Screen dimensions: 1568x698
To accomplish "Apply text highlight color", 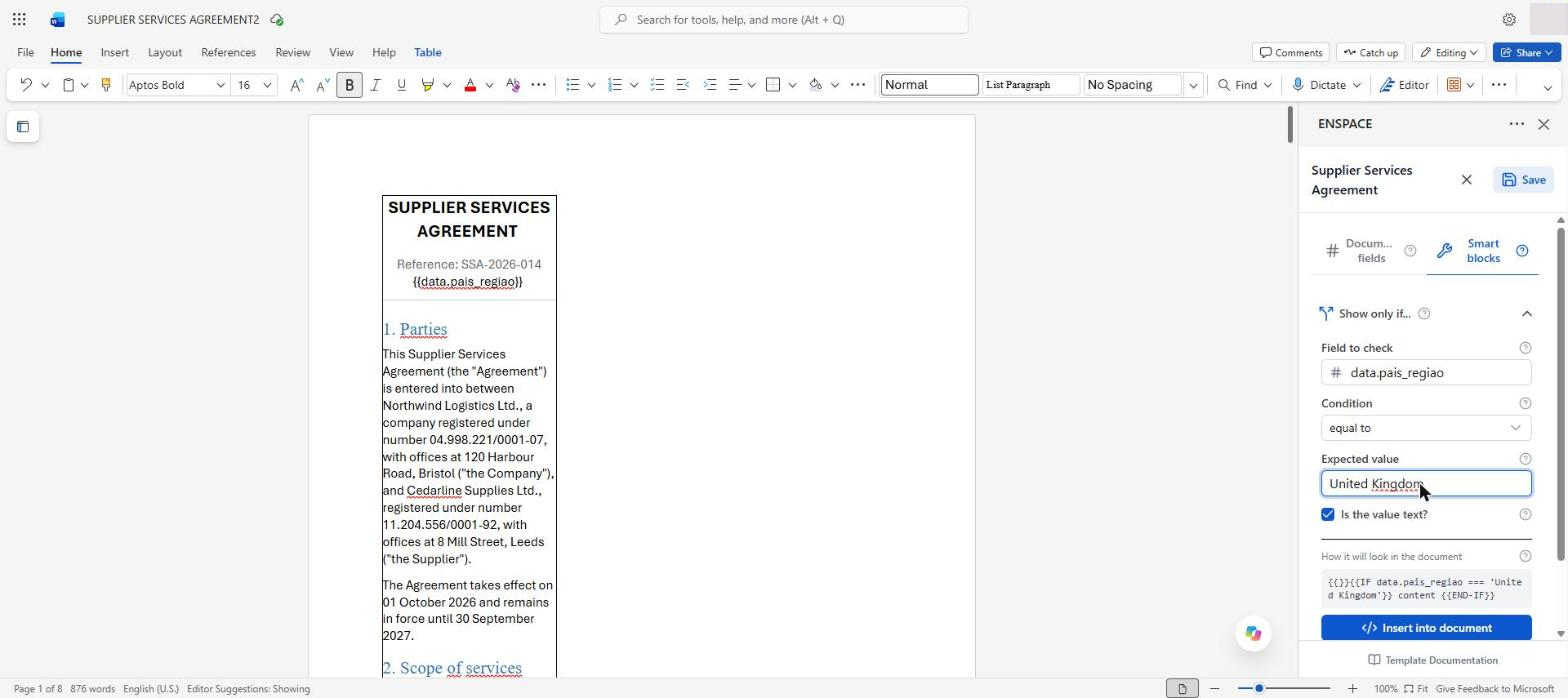I will point(427,85).
